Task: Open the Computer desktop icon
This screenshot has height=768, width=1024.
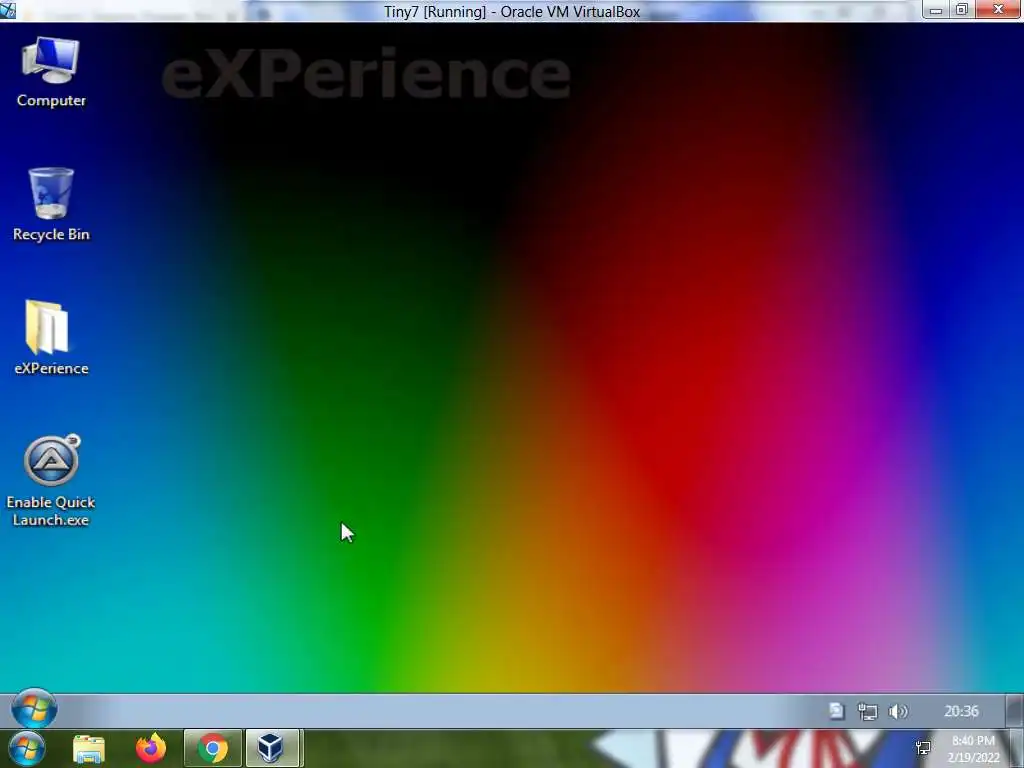Action: point(51,72)
